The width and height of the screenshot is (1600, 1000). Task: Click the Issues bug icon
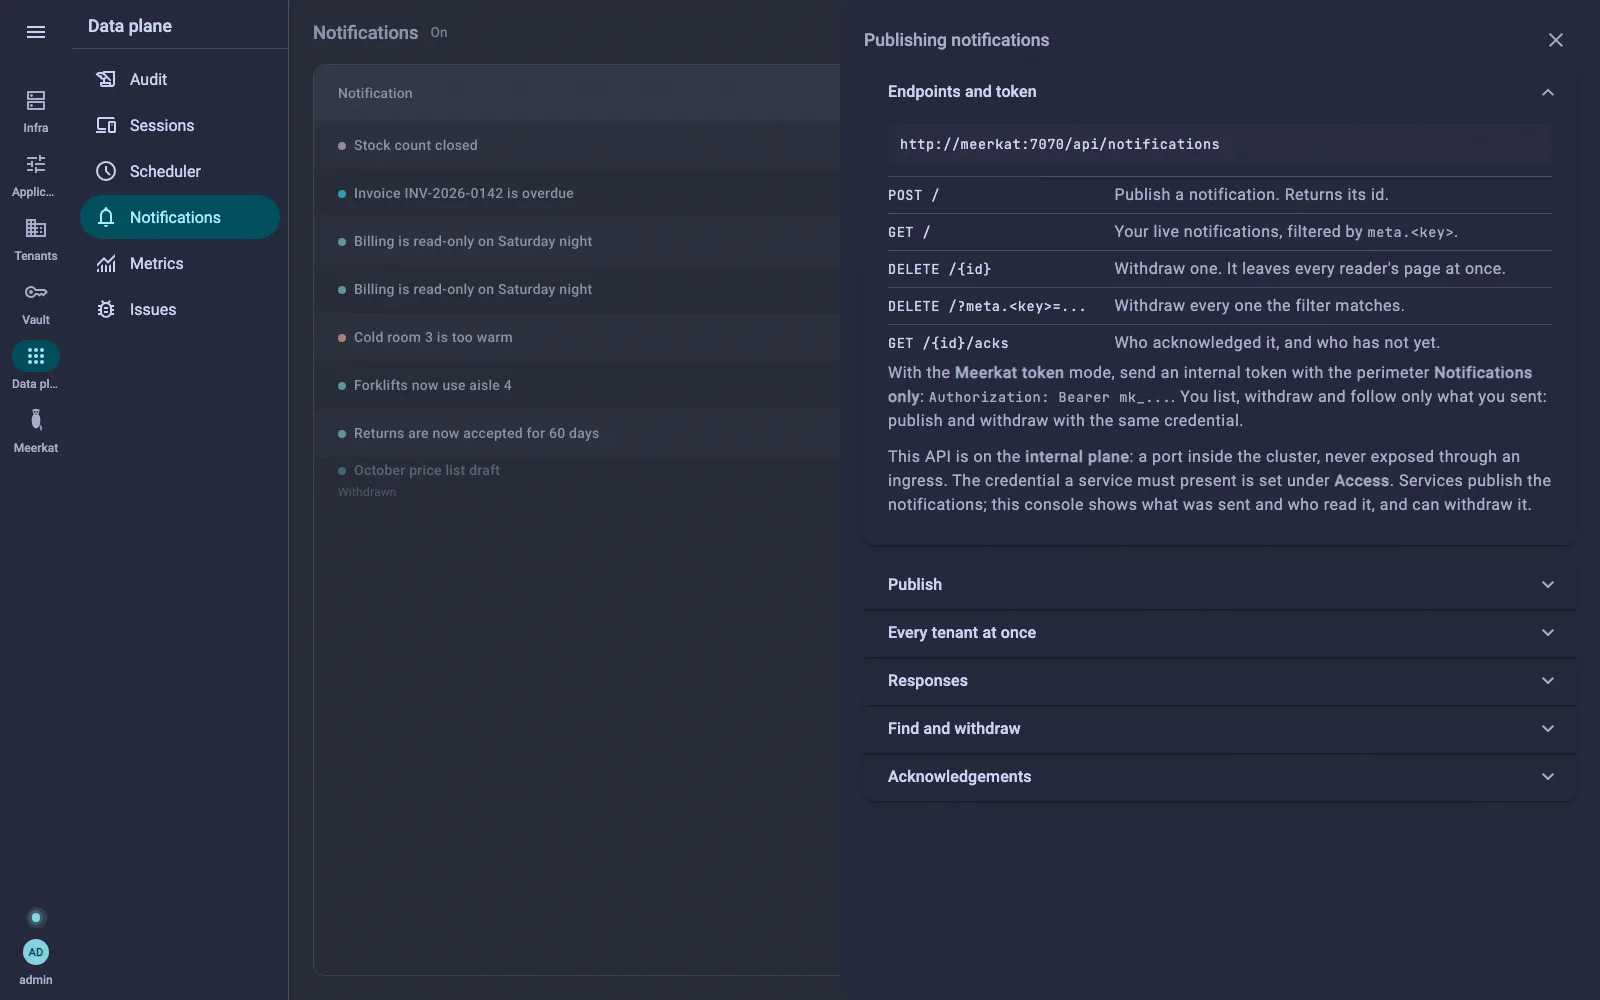[106, 309]
